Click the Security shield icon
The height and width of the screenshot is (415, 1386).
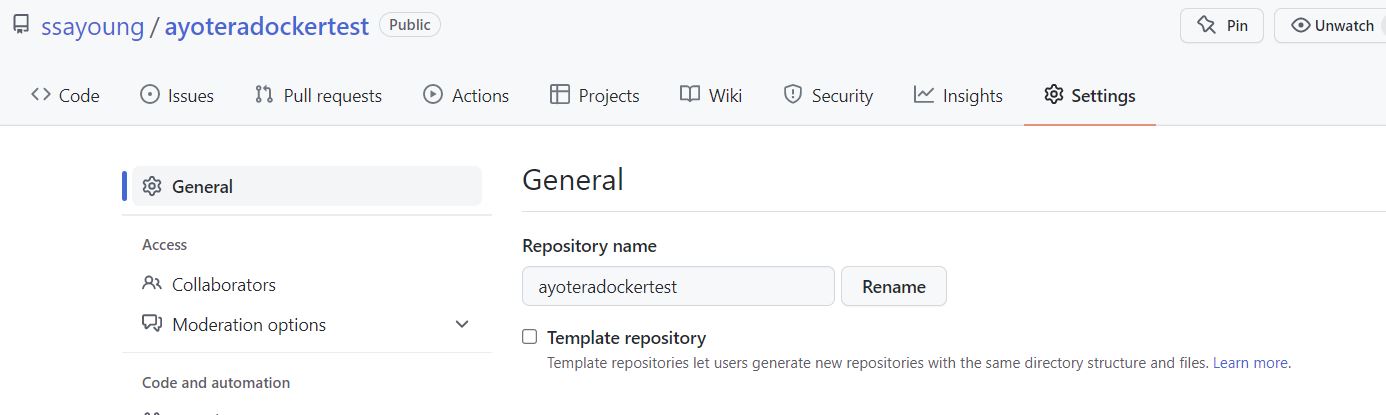coord(793,95)
